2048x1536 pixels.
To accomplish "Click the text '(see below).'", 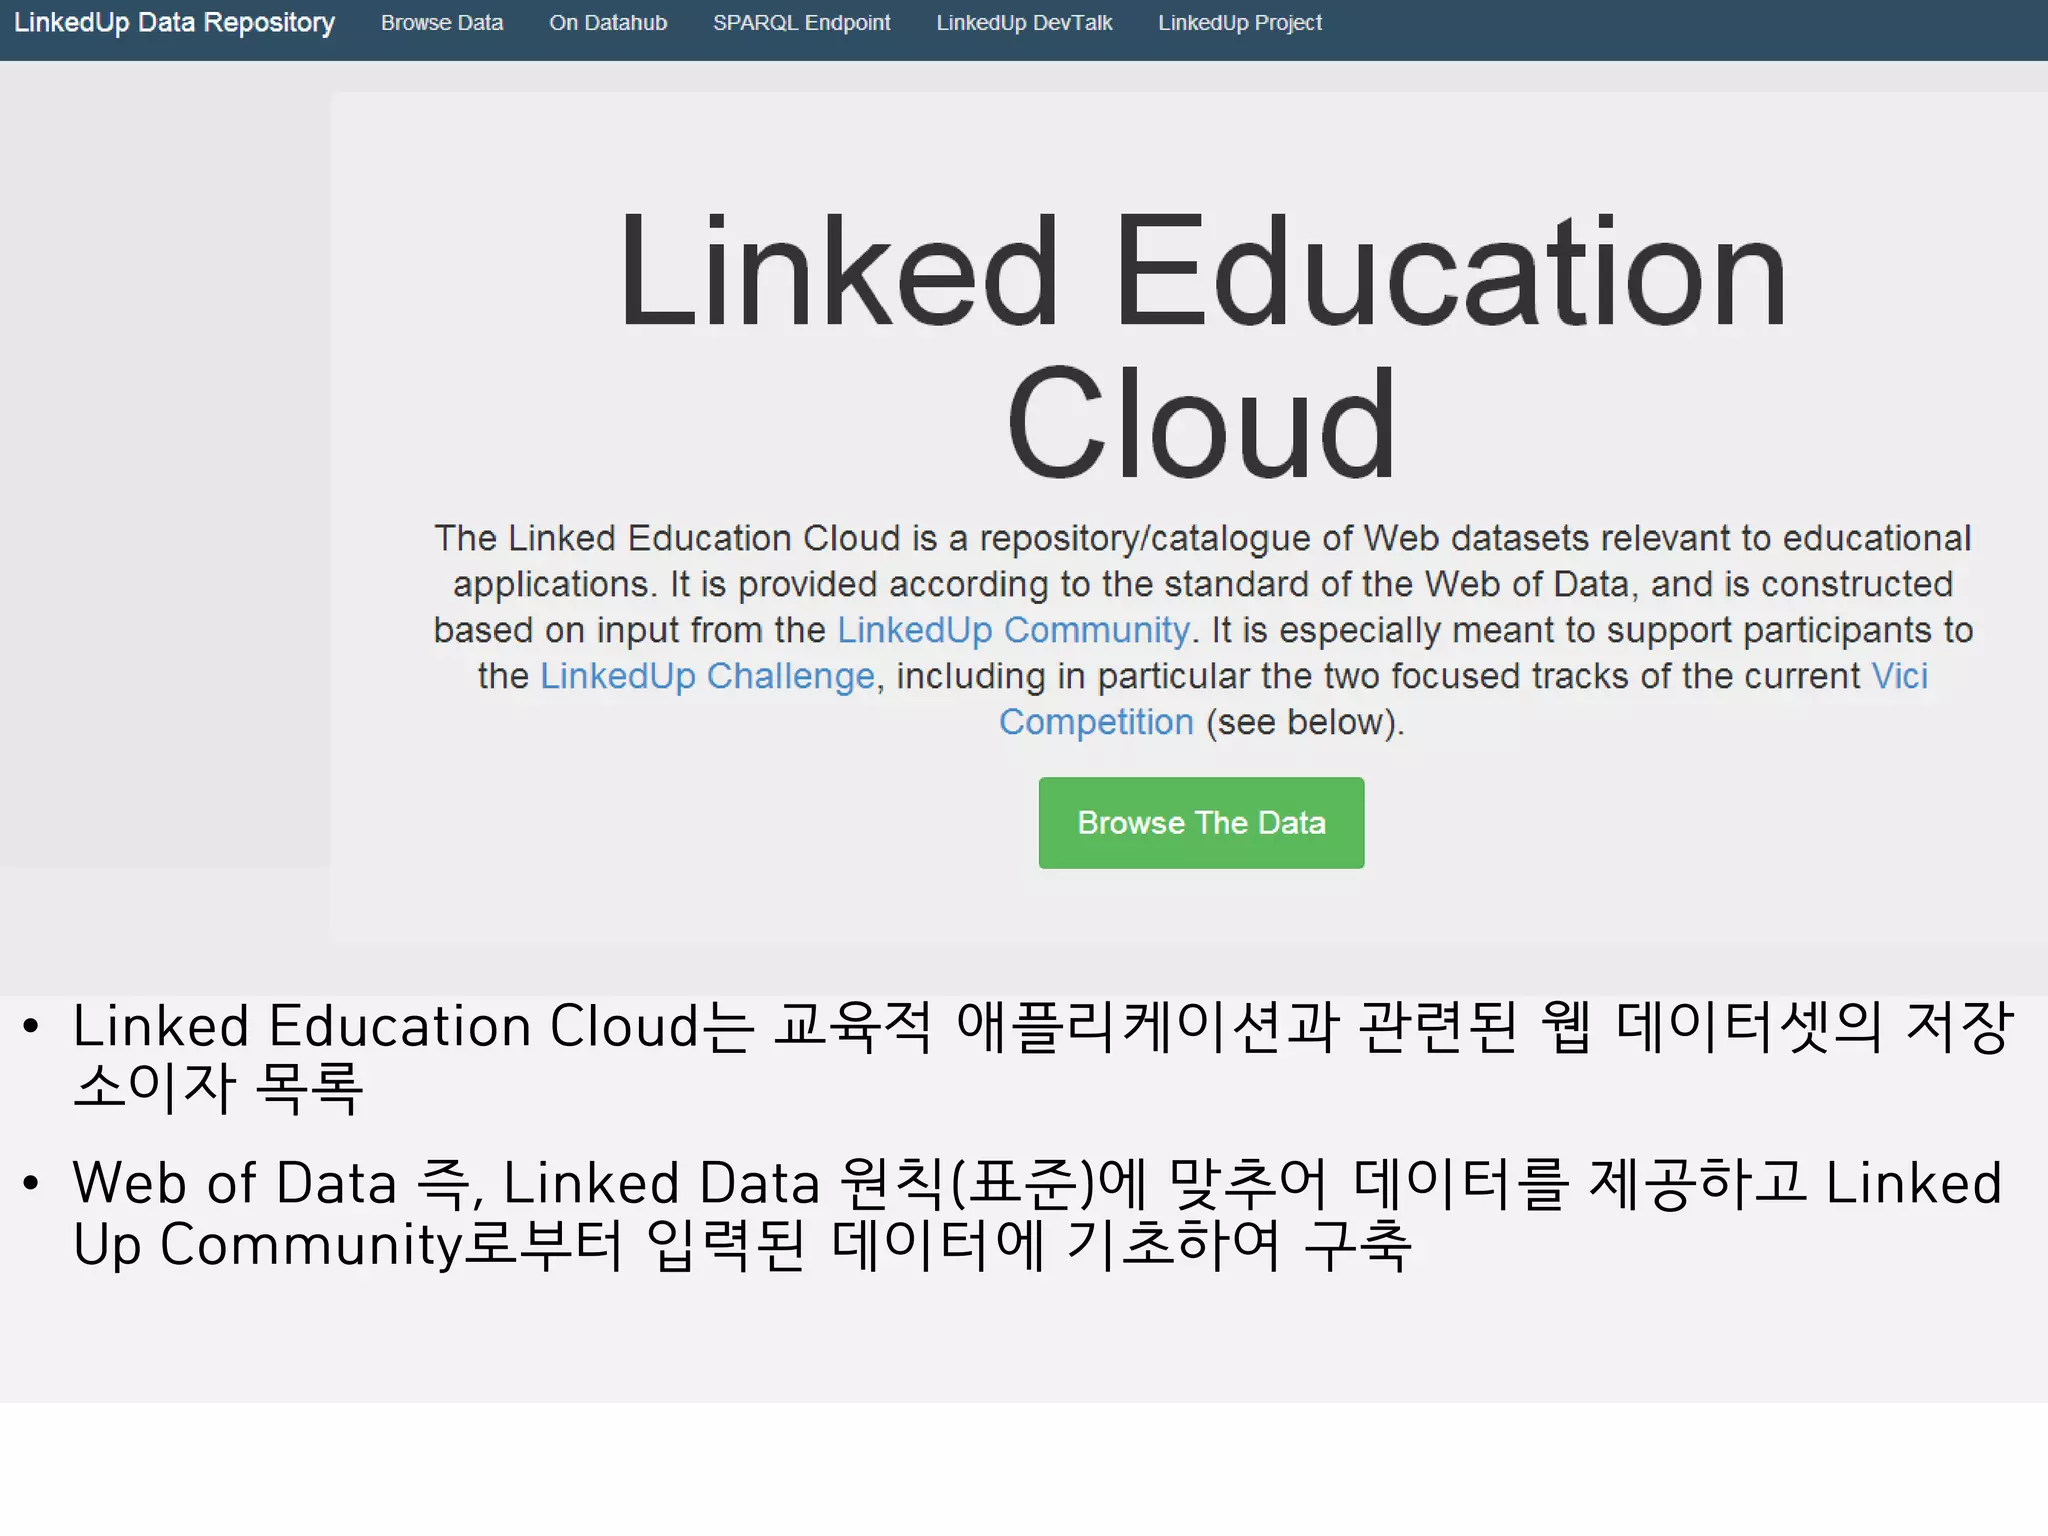I will (1305, 722).
